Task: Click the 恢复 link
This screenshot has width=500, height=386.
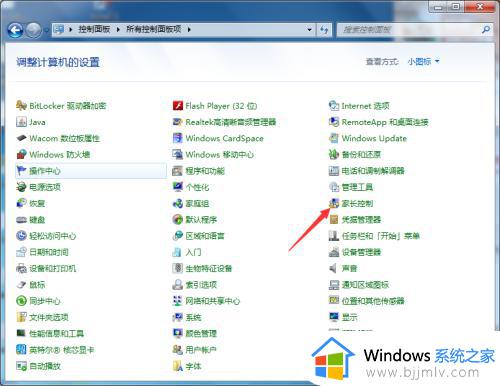Action: (37, 203)
